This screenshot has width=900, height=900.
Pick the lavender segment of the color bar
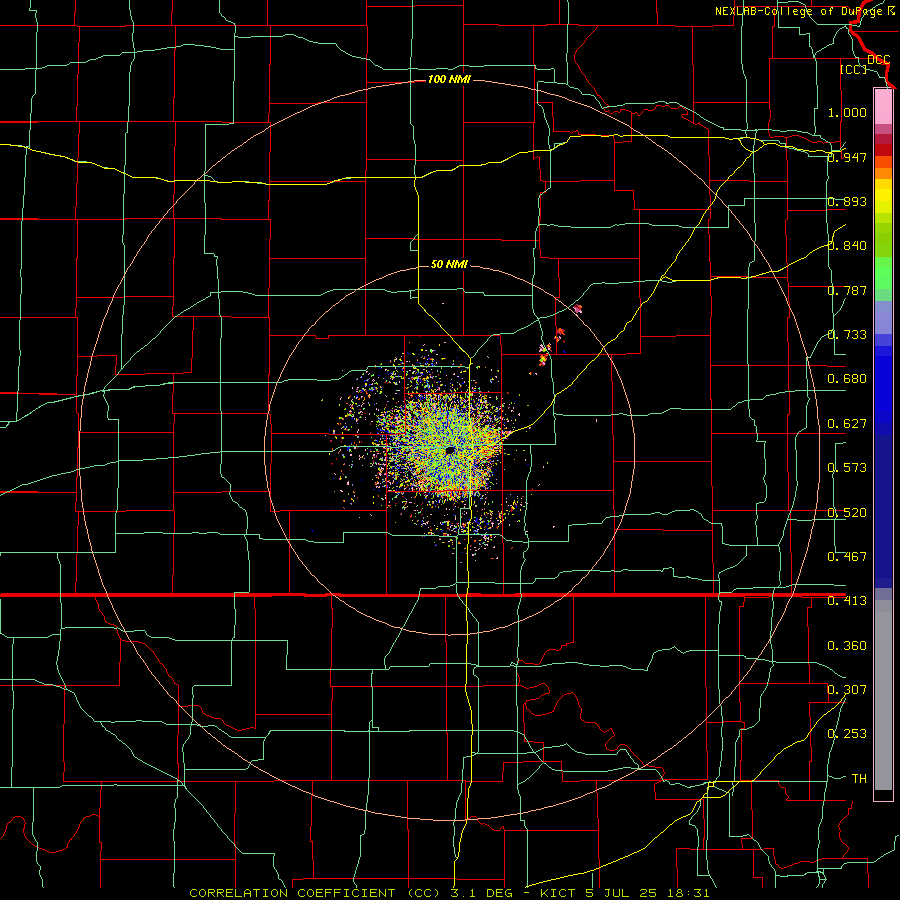(883, 317)
